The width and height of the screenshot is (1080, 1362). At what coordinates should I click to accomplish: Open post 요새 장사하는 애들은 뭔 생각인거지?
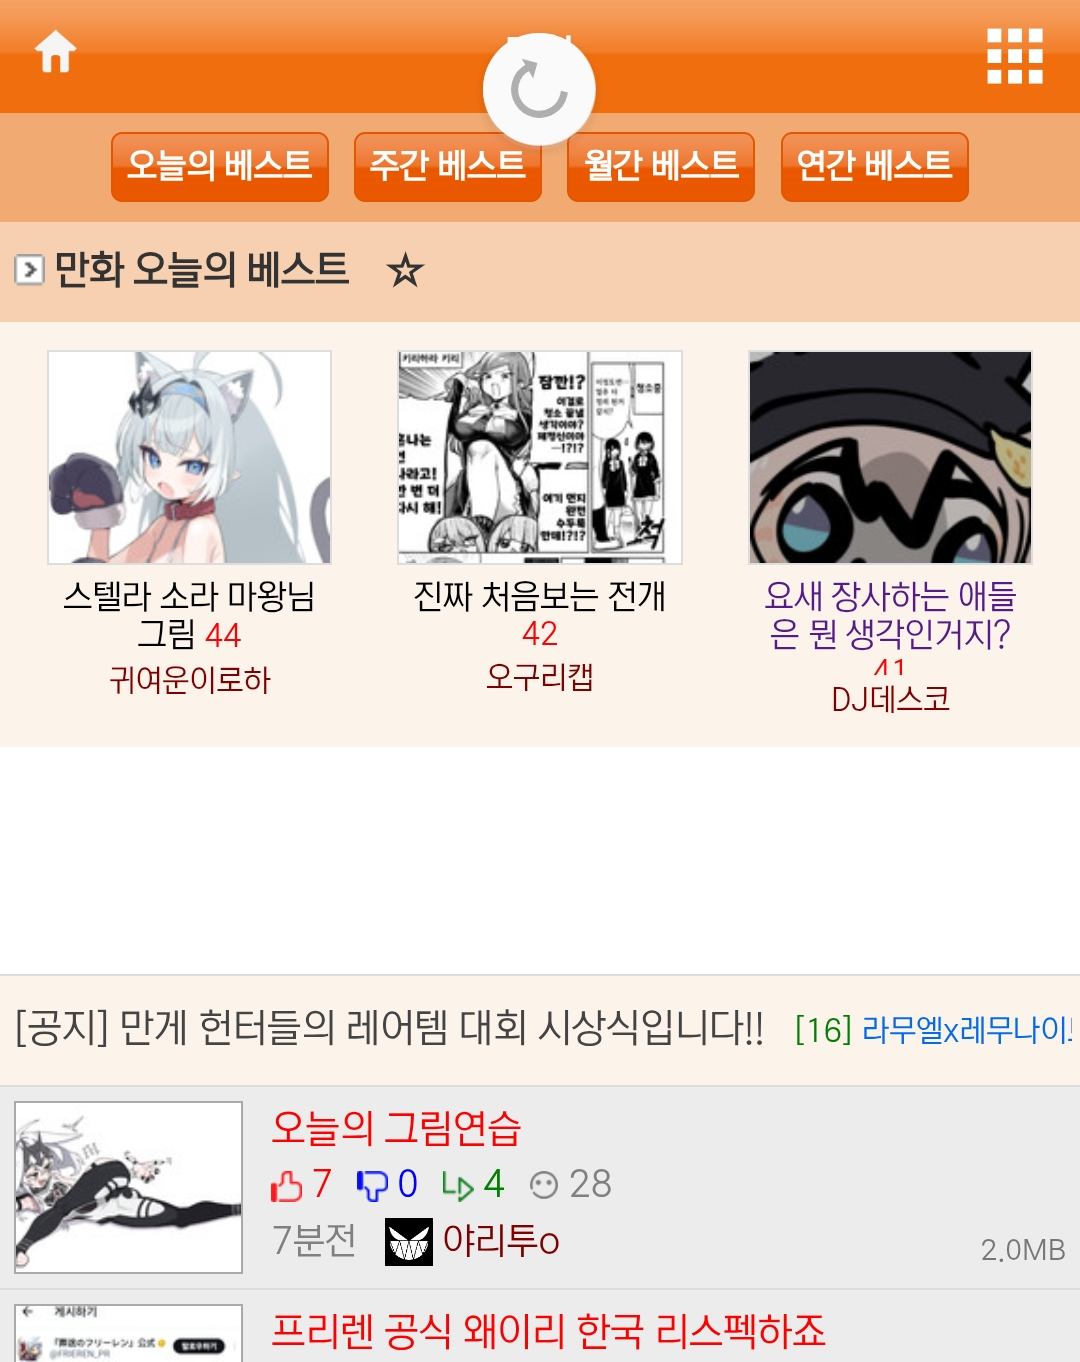tap(890, 614)
